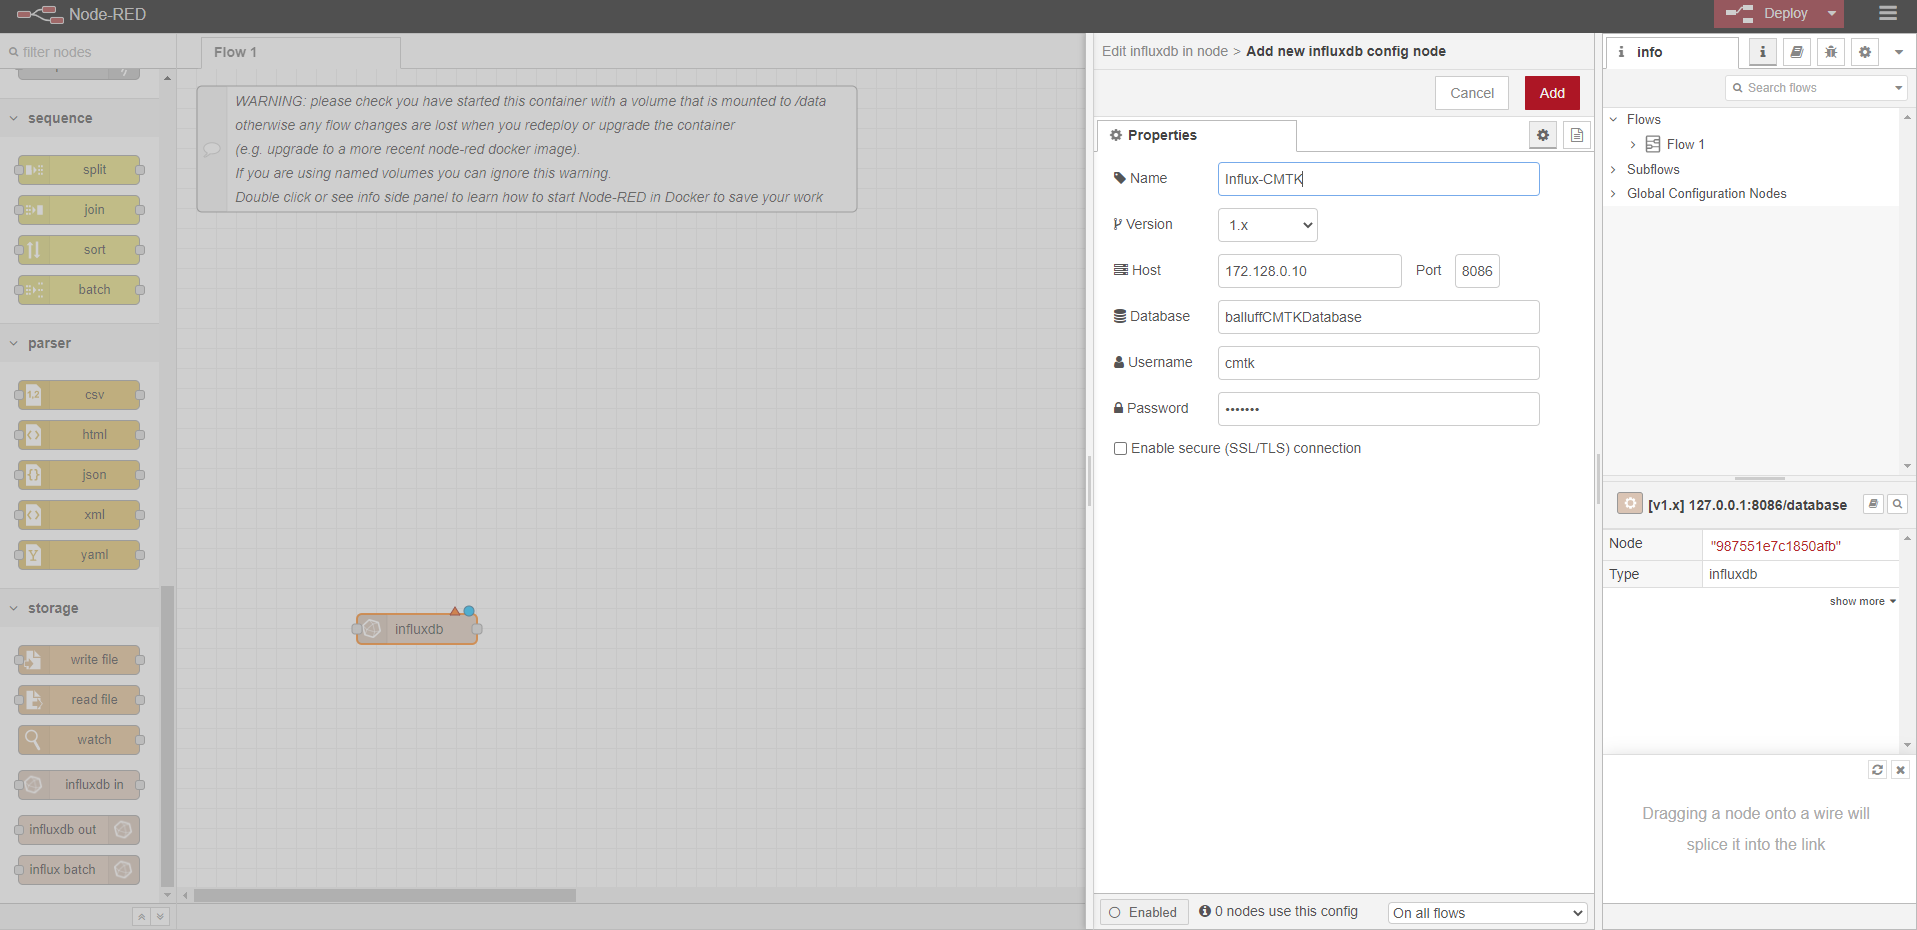Switch to the Flow 1 tab
The height and width of the screenshot is (930, 1917).
300,52
